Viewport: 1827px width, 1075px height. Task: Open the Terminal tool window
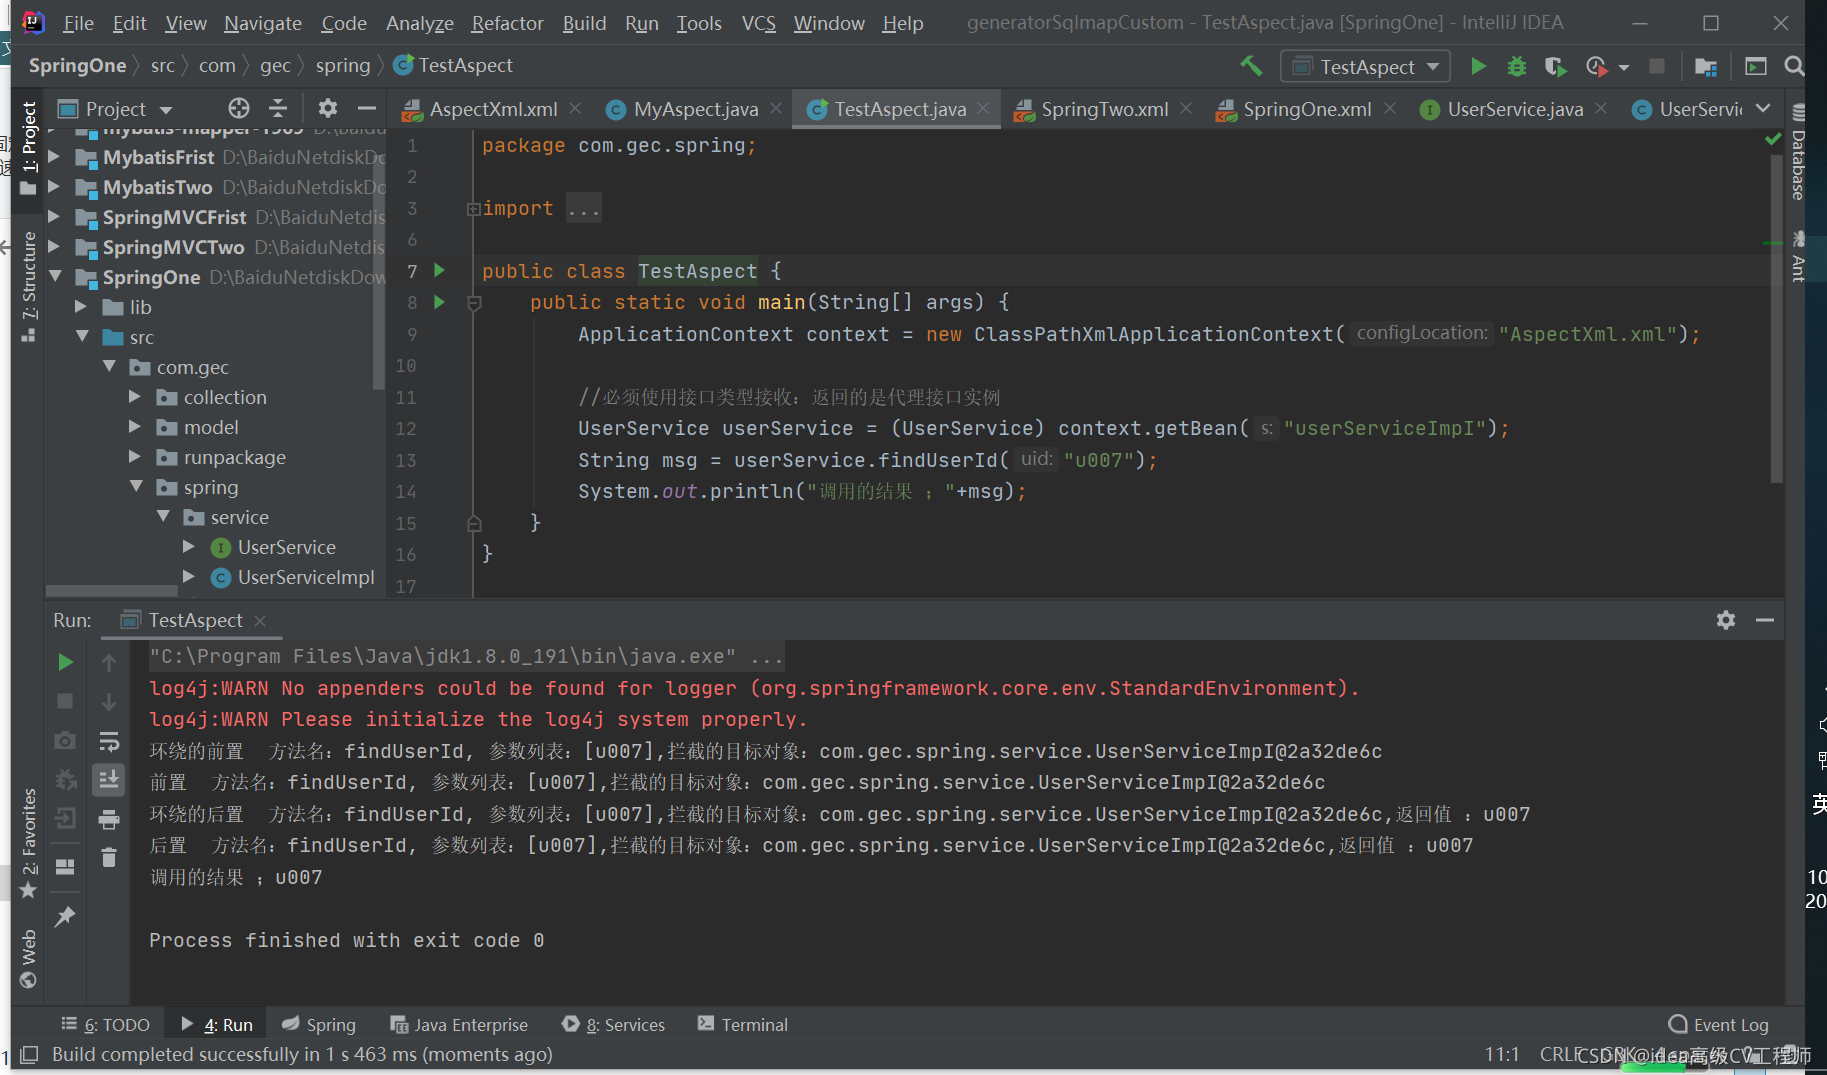(743, 1024)
